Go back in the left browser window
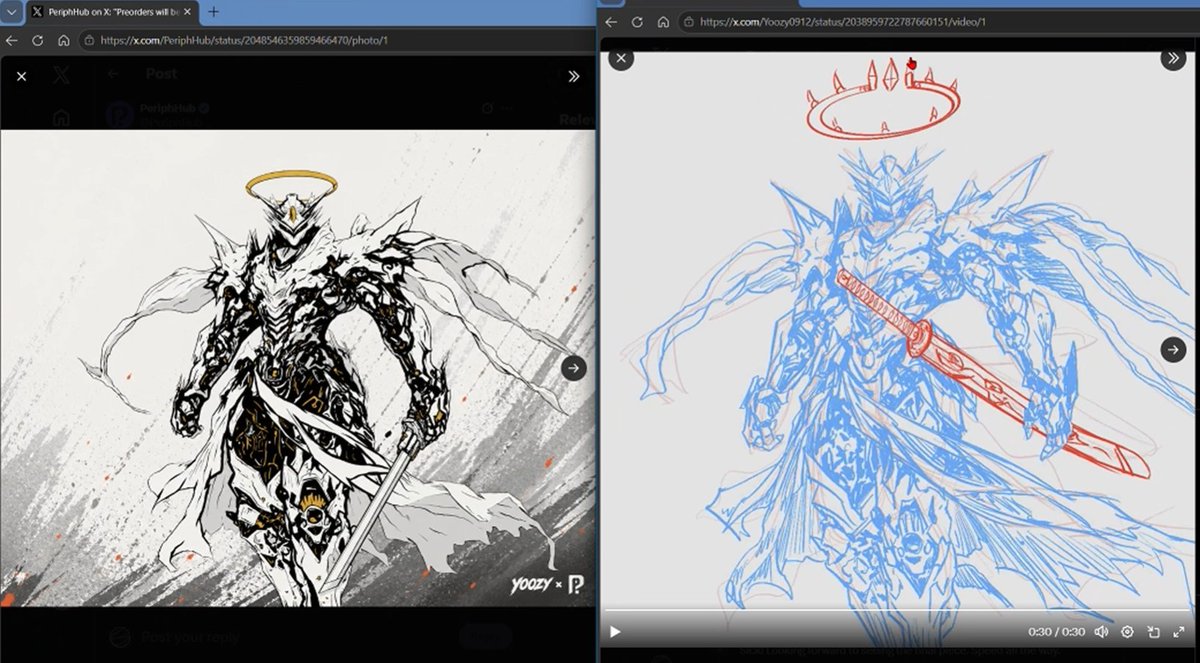This screenshot has height=663, width=1200. tap(12, 41)
